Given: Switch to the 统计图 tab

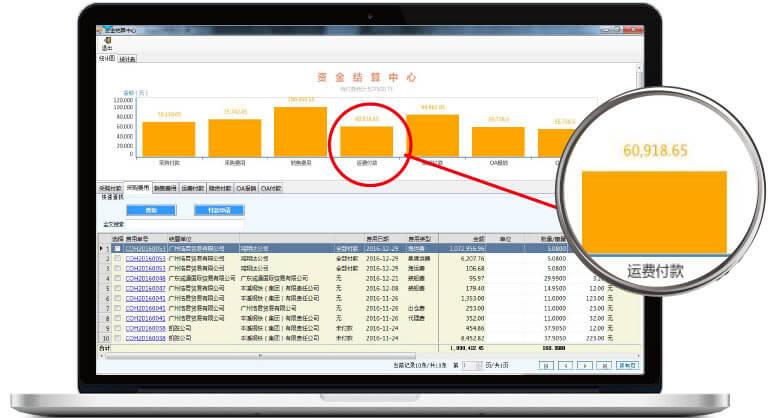Looking at the screenshot, I should click(107, 59).
